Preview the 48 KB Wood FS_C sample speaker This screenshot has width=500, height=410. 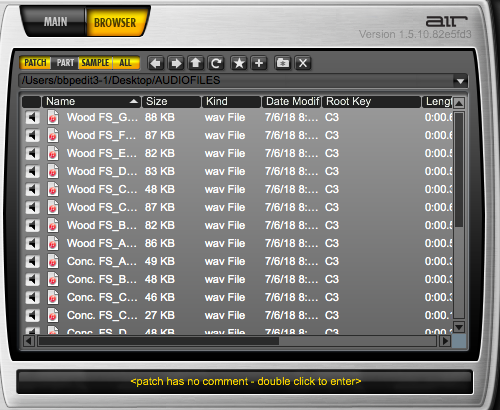[x=32, y=189]
